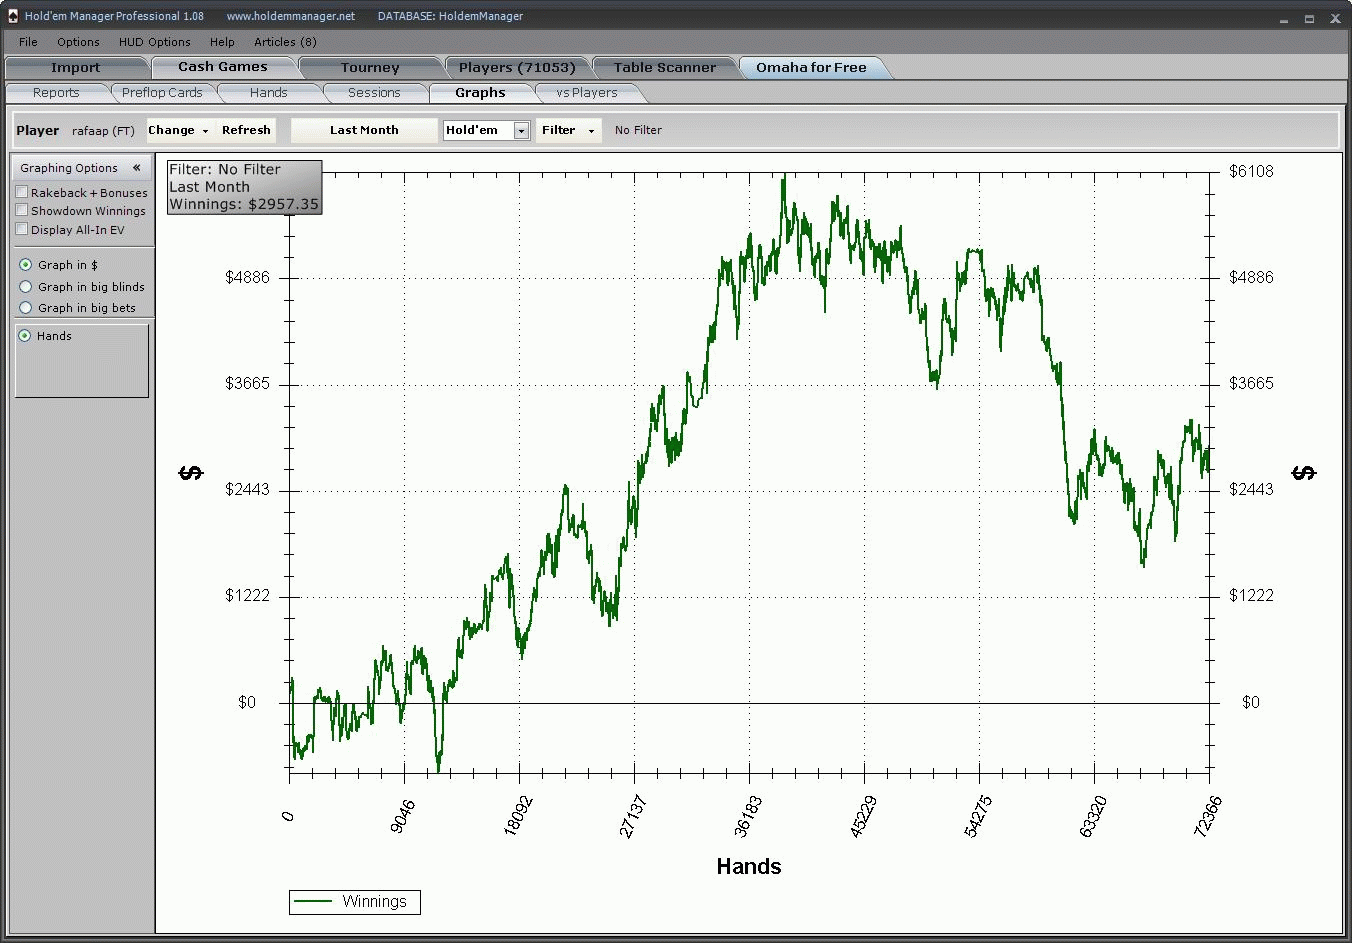The height and width of the screenshot is (943, 1352).
Task: Switch to the vs Players sub-tab
Action: coord(587,93)
